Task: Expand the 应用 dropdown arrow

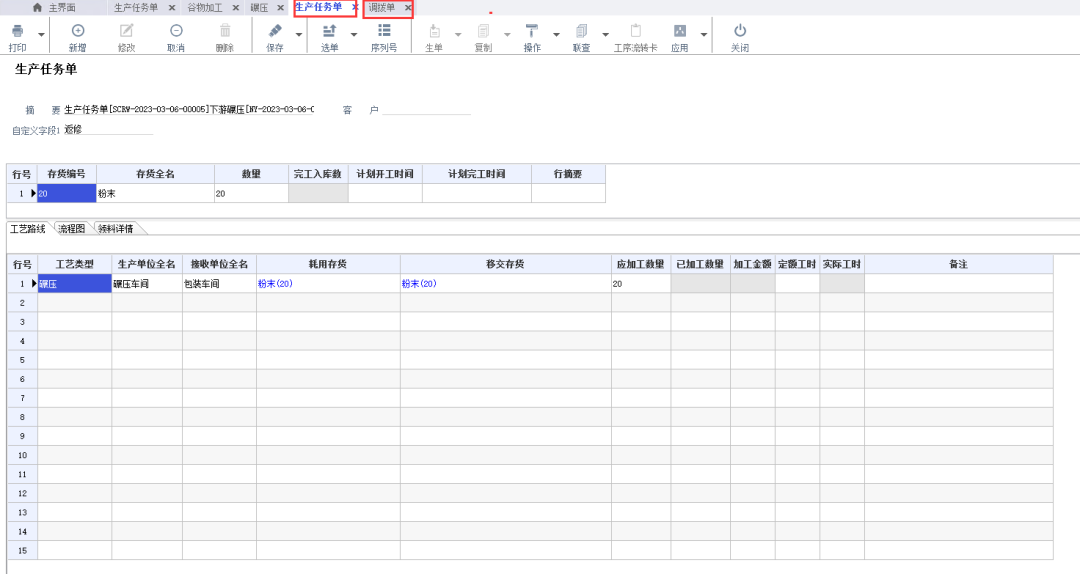Action: (x=704, y=34)
